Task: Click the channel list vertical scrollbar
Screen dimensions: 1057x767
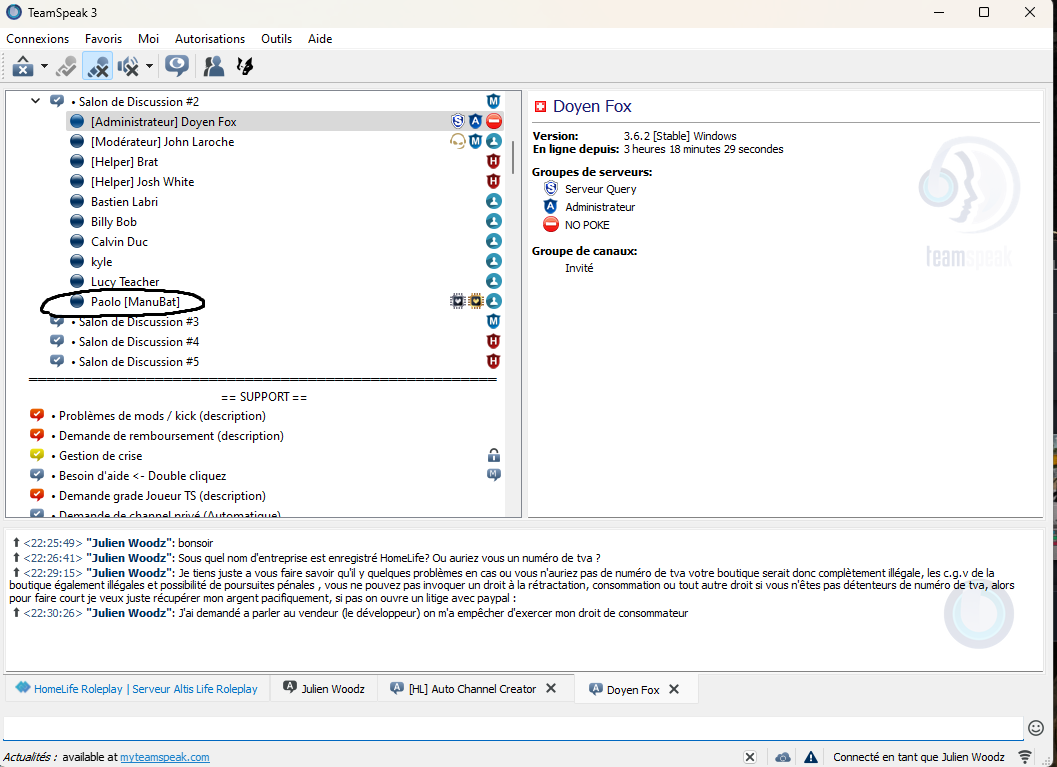Action: pyautogui.click(x=514, y=157)
